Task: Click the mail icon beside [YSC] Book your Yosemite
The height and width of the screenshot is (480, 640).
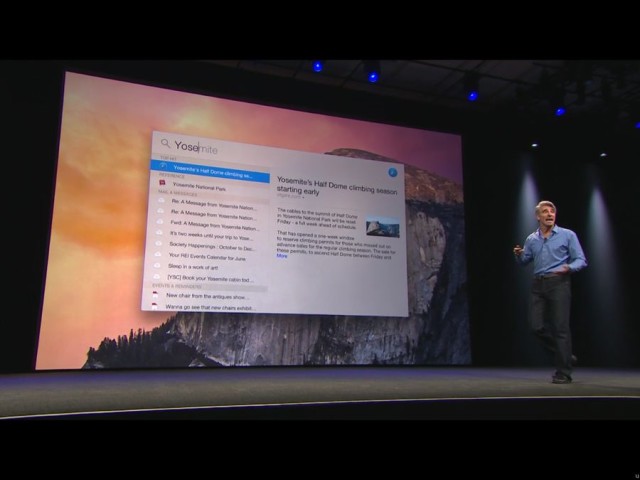Action: [156, 276]
